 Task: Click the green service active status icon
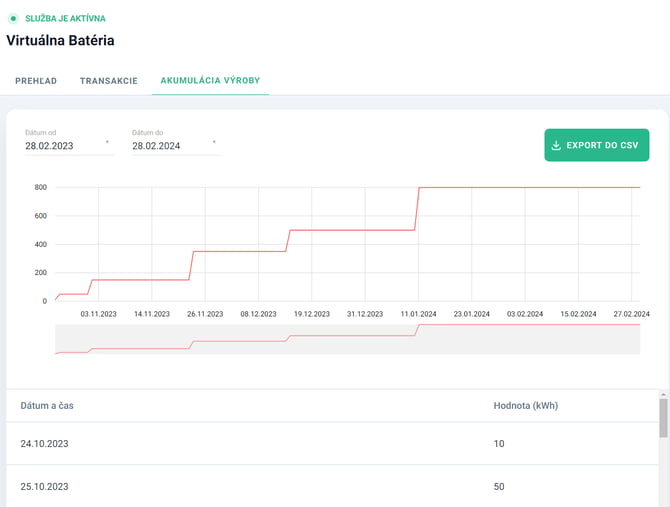[14, 18]
